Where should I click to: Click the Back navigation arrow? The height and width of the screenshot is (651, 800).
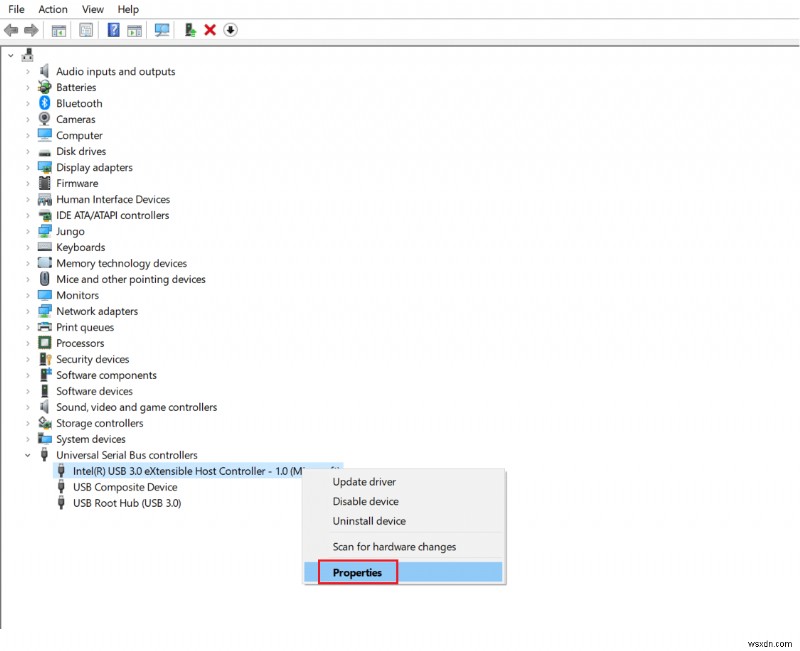[x=11, y=30]
